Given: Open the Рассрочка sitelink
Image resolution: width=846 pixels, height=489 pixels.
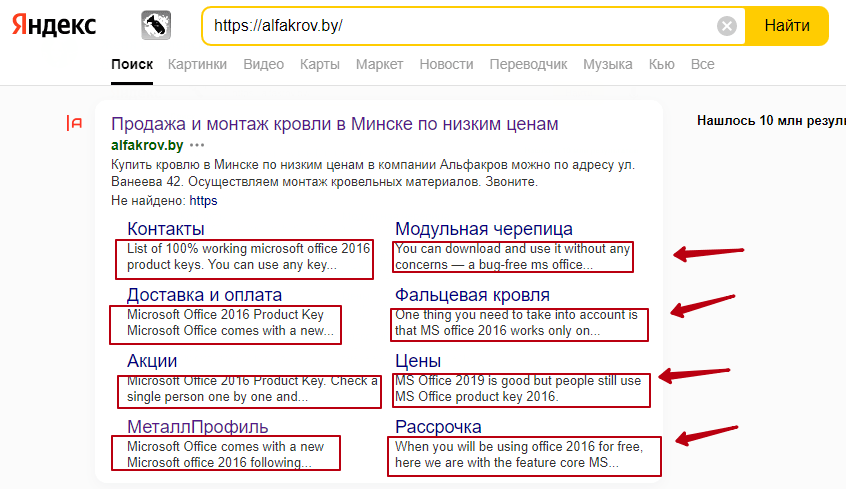Looking at the screenshot, I should point(438,427).
